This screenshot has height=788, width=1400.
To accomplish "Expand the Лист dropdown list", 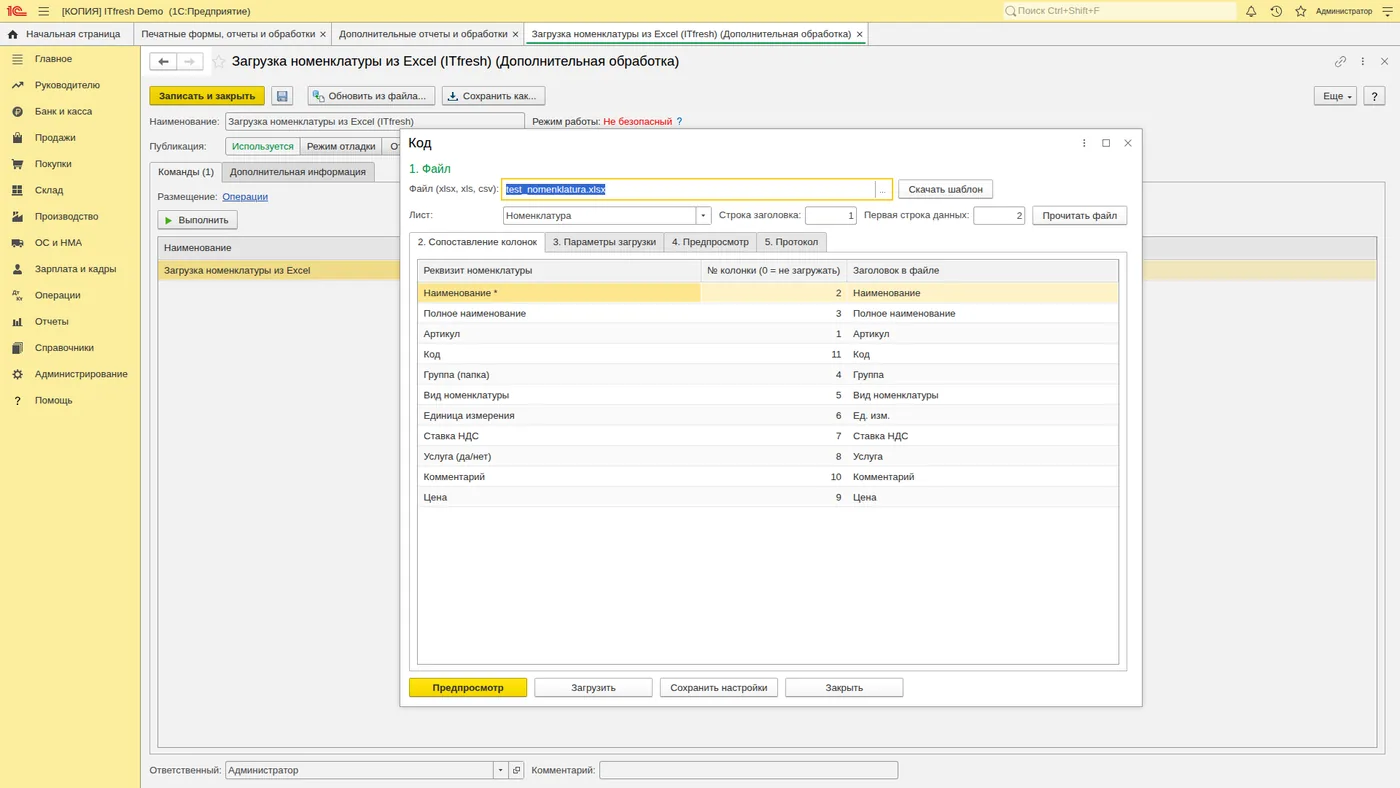I will coord(703,215).
